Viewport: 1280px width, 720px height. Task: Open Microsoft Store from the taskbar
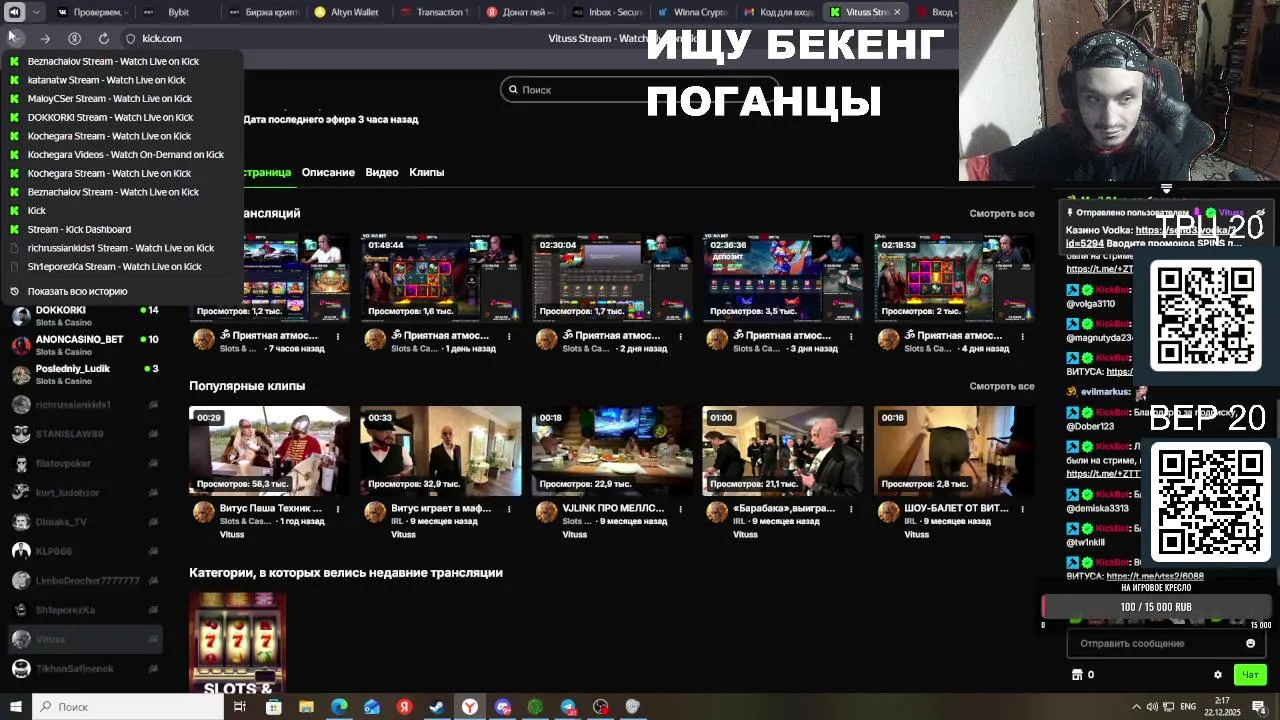(x=273, y=707)
